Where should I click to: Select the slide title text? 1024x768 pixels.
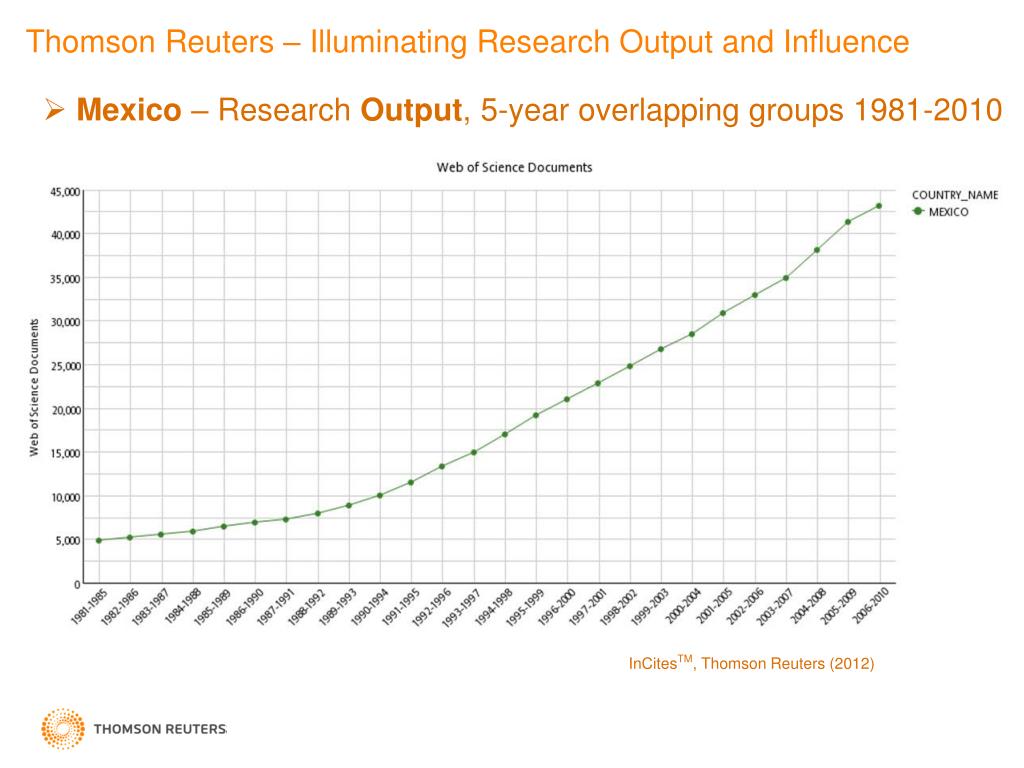(x=468, y=42)
